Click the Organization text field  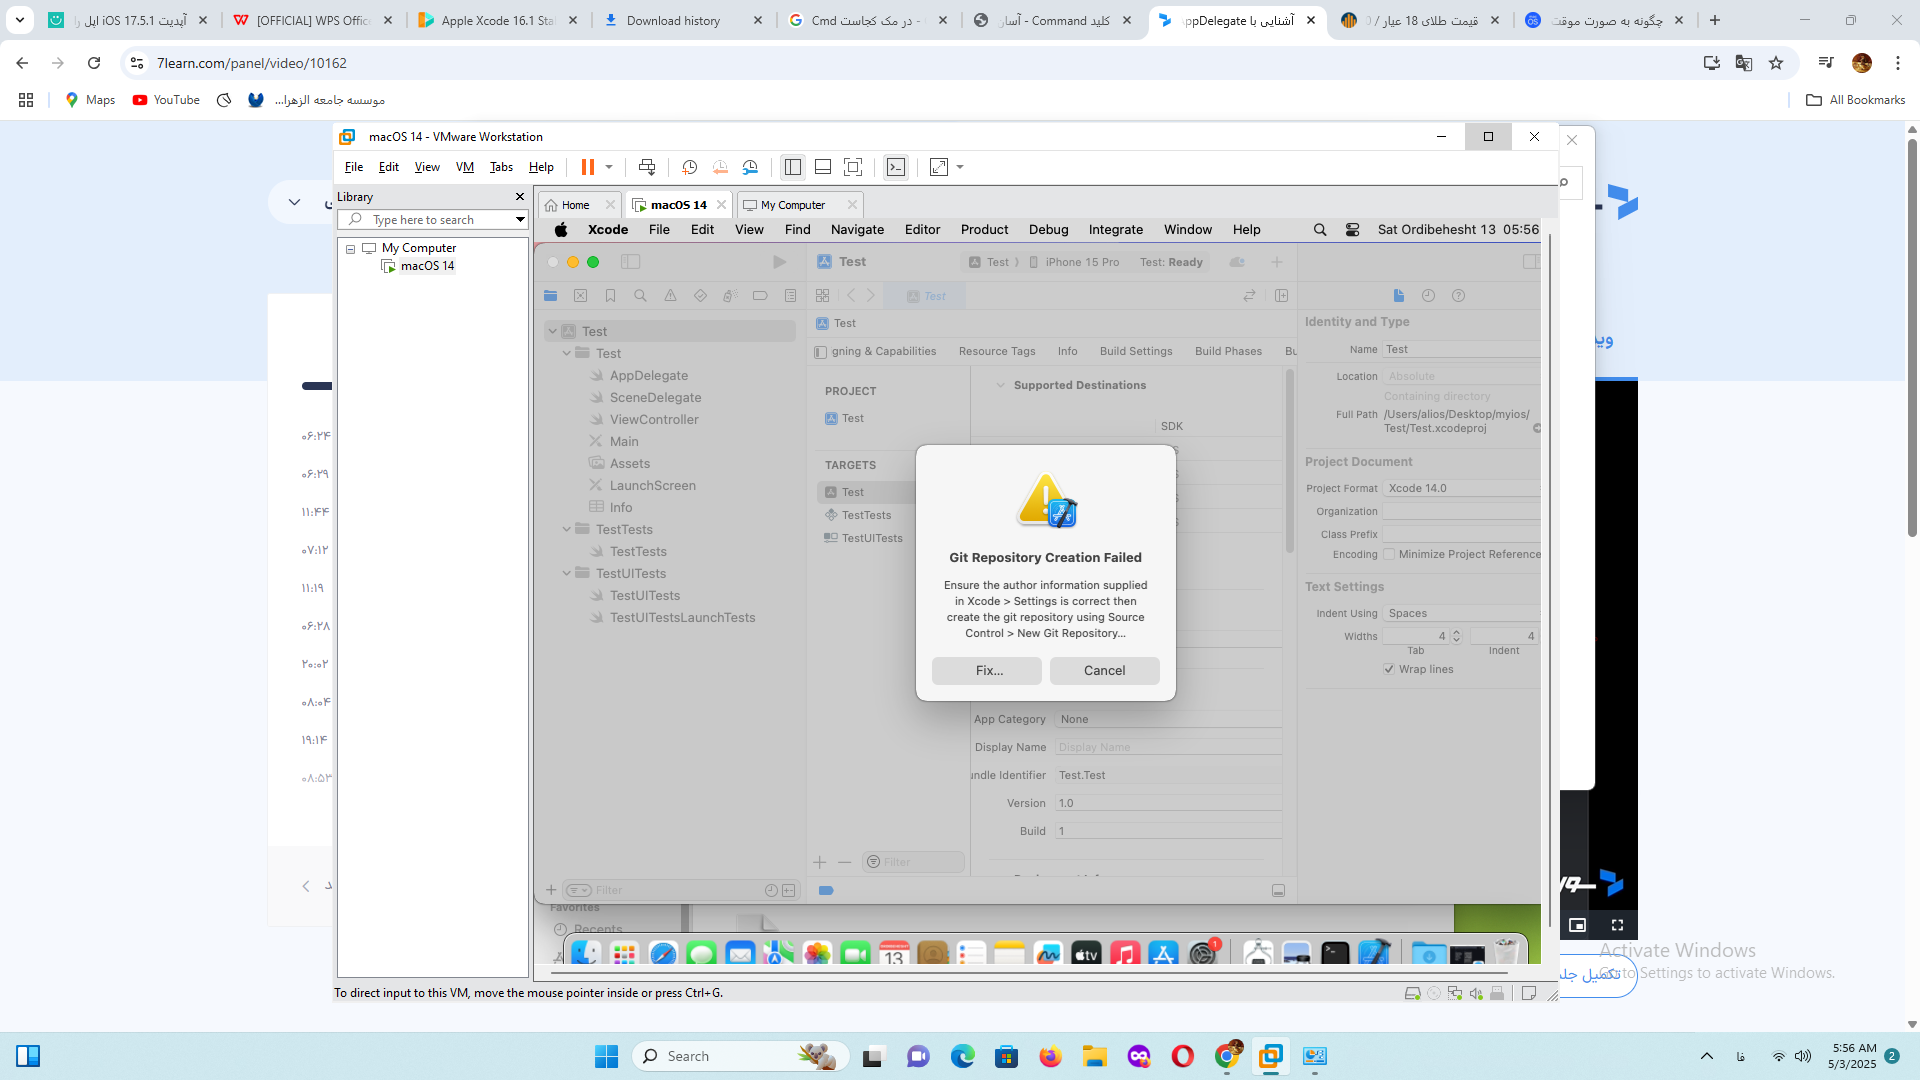click(1462, 511)
